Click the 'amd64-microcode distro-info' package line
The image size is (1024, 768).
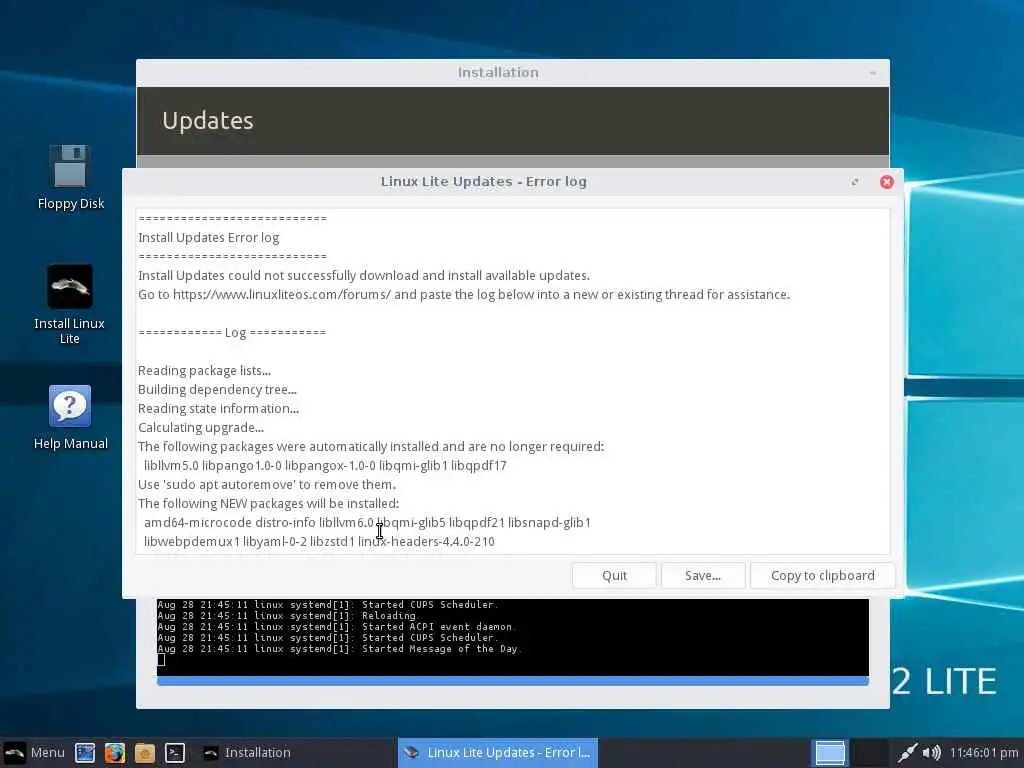367,522
